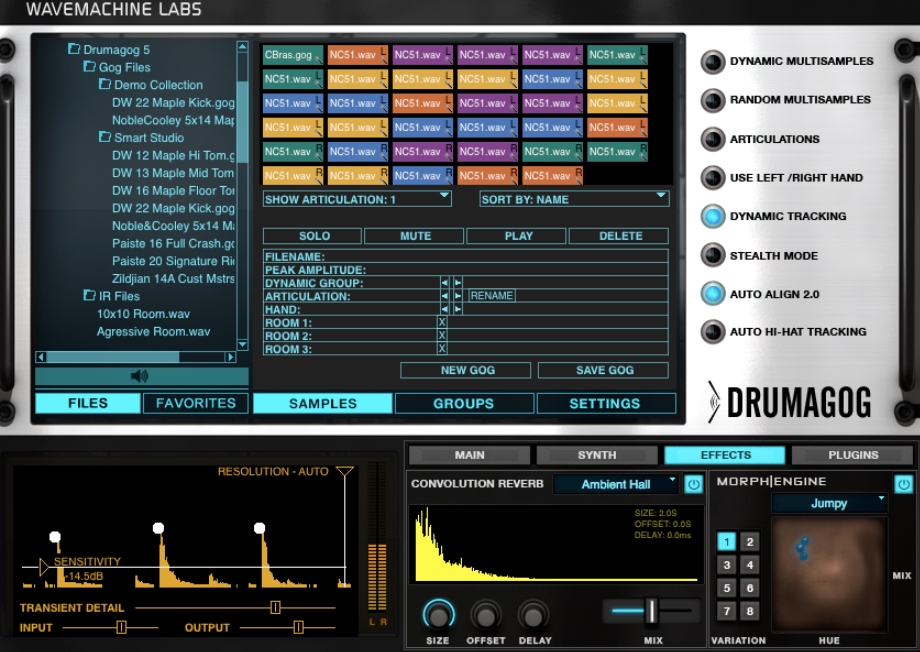Open the Ambient Hall reverb preset dropdown
Screen dimensions: 920x652
[x=616, y=484]
